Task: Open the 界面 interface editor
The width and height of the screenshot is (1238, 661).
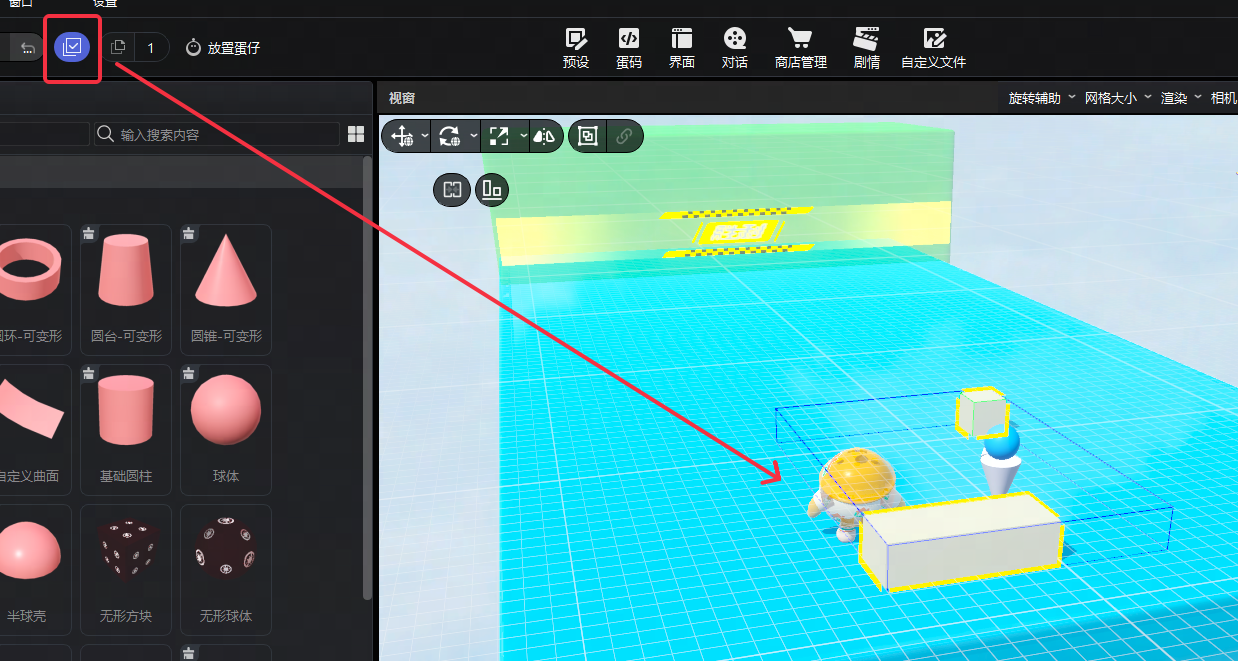Action: coord(682,48)
